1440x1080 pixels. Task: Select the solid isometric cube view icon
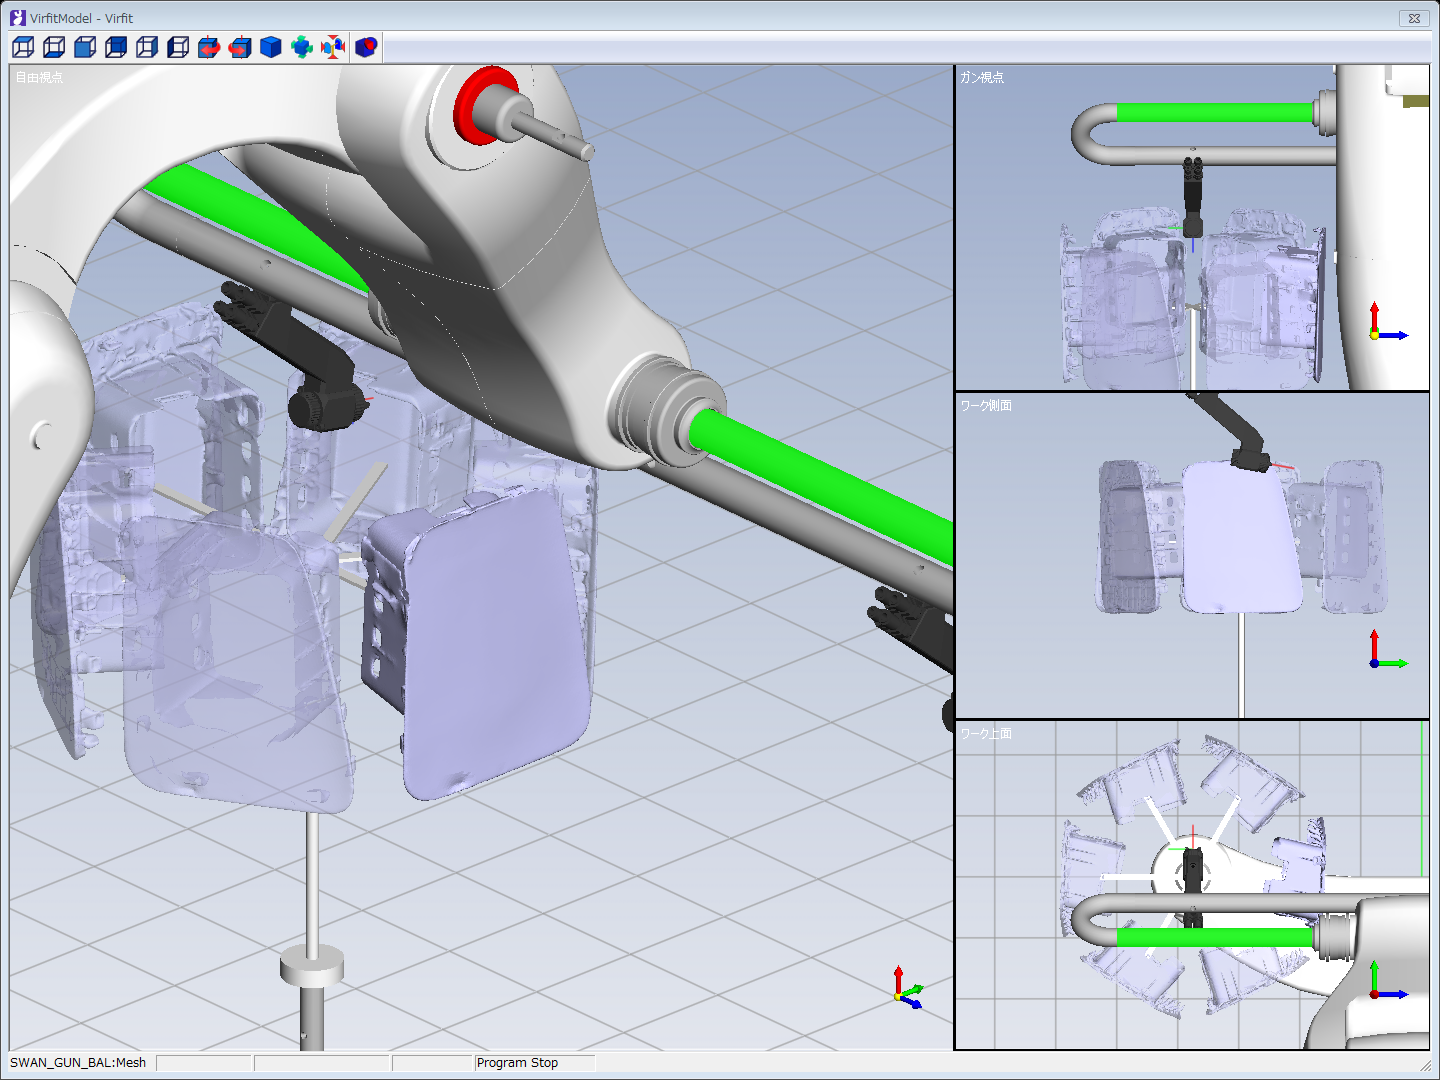(271, 47)
